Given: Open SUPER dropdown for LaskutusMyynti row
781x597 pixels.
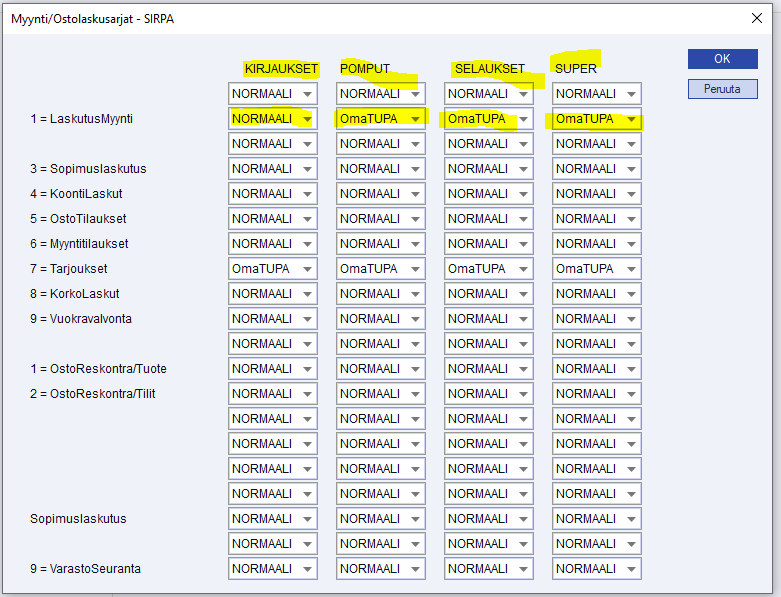Looking at the screenshot, I should [x=630, y=119].
